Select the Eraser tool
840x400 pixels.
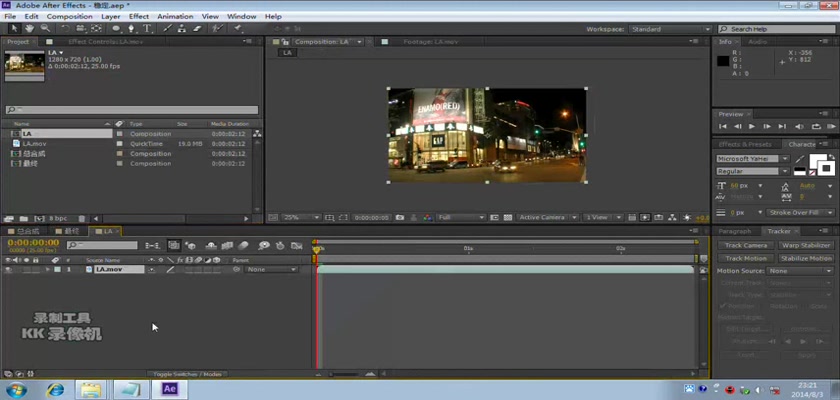pyautogui.click(x=197, y=28)
